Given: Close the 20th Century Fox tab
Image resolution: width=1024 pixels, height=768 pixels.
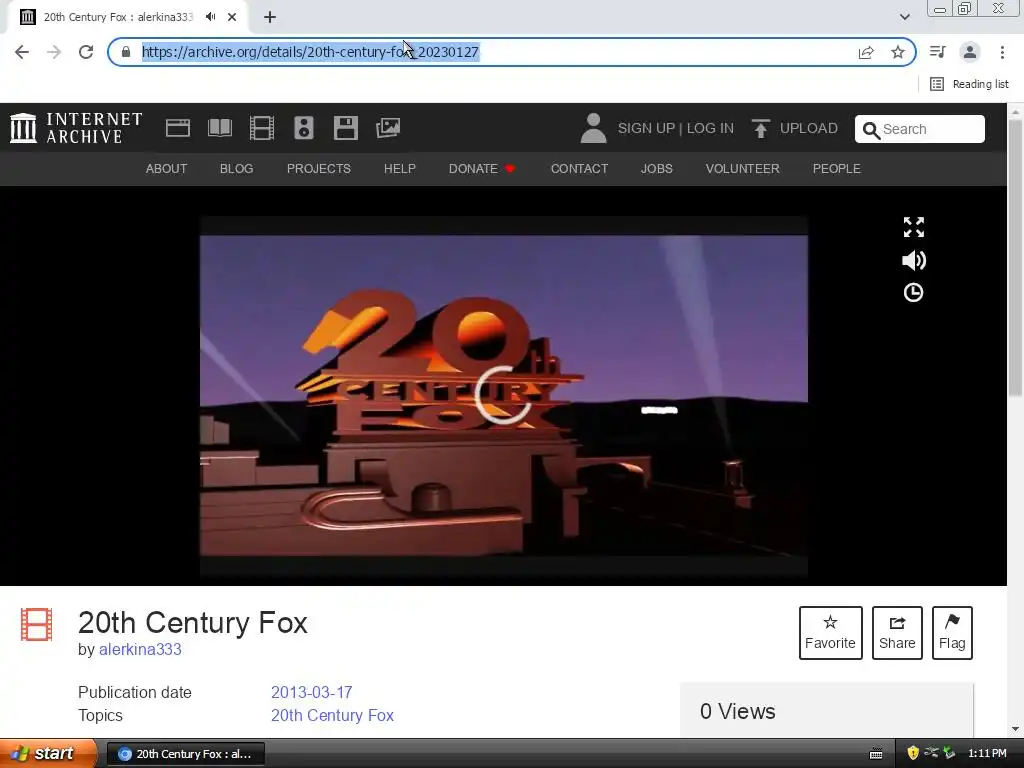Looking at the screenshot, I should point(232,17).
